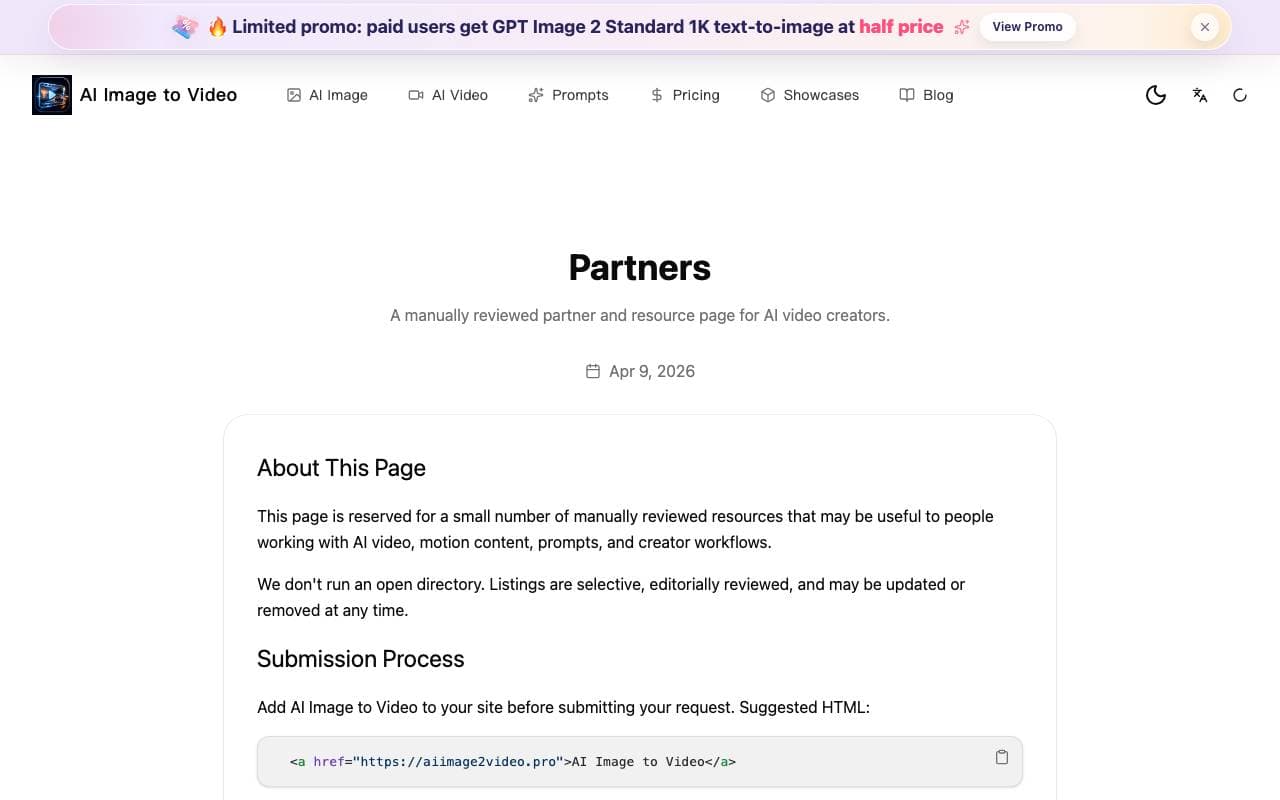Toggle dark mode with the moon icon
Viewport: 1280px width, 800px height.
1156,95
